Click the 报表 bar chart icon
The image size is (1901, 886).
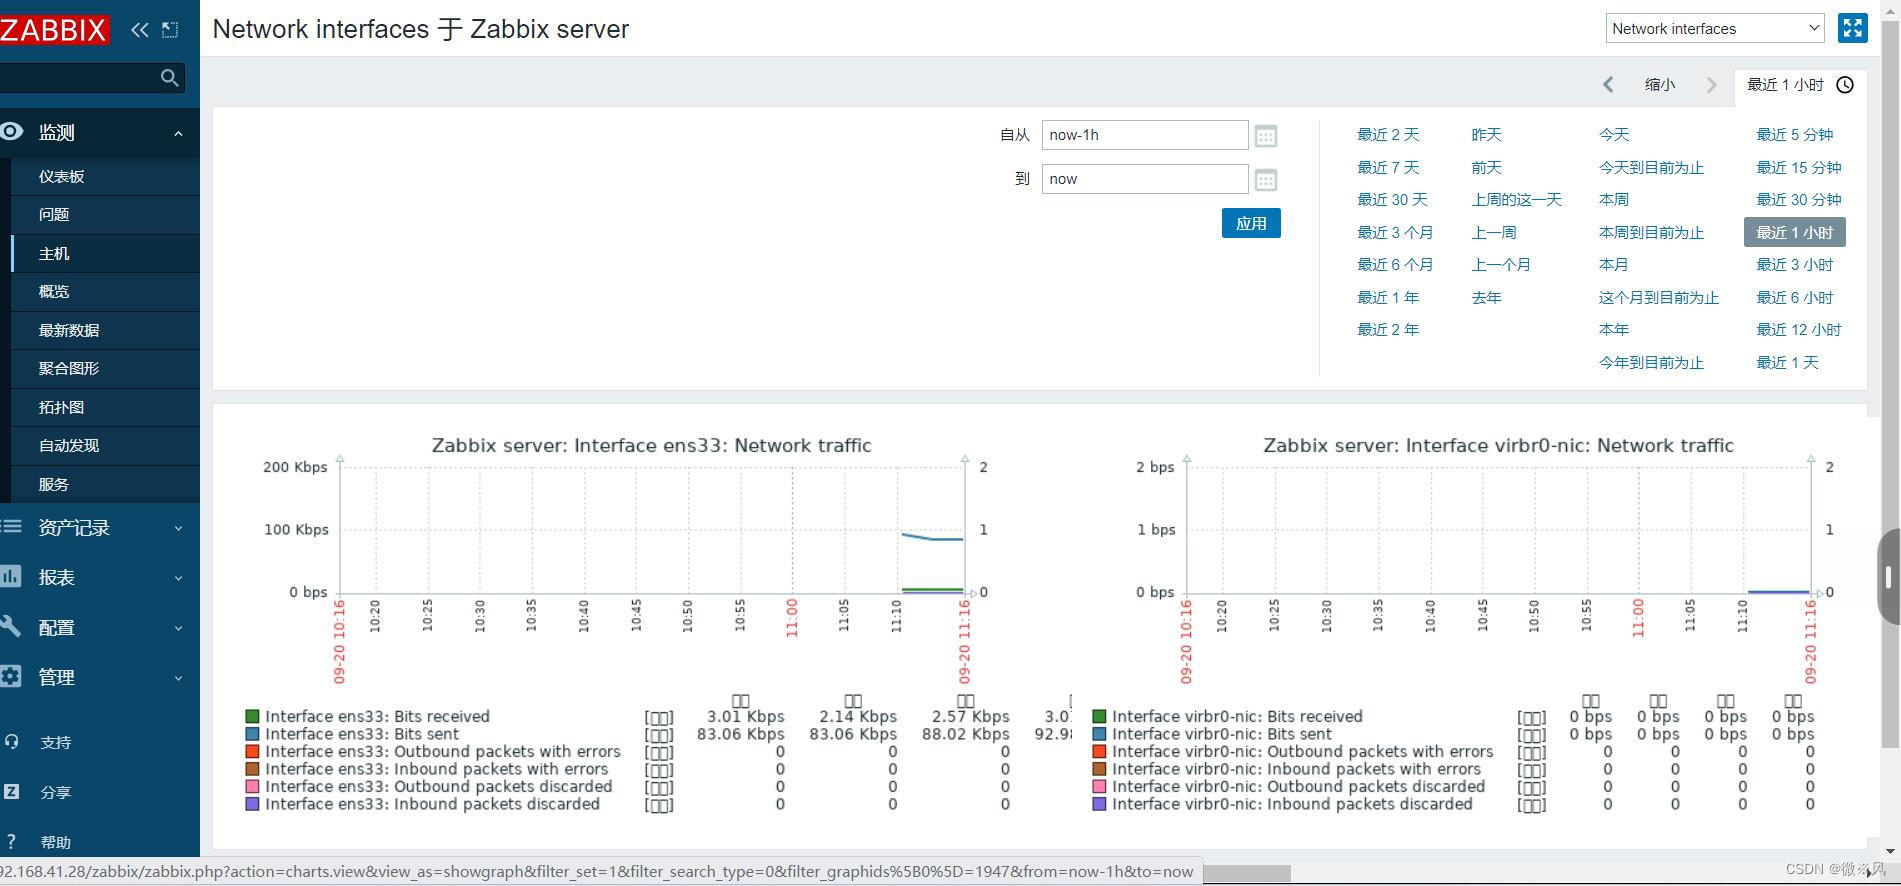tap(11, 576)
